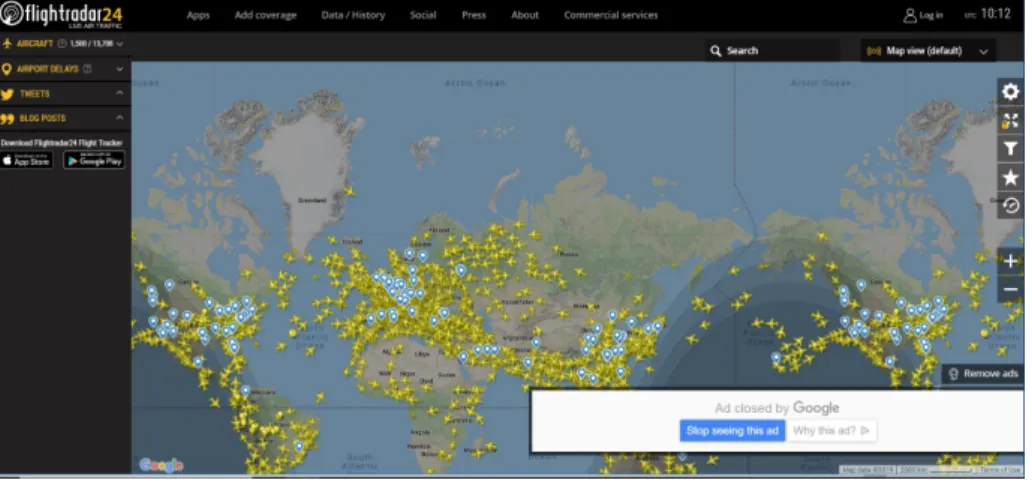1032x483 pixels.
Task: Open map settings gear icon
Action: click(x=1010, y=91)
